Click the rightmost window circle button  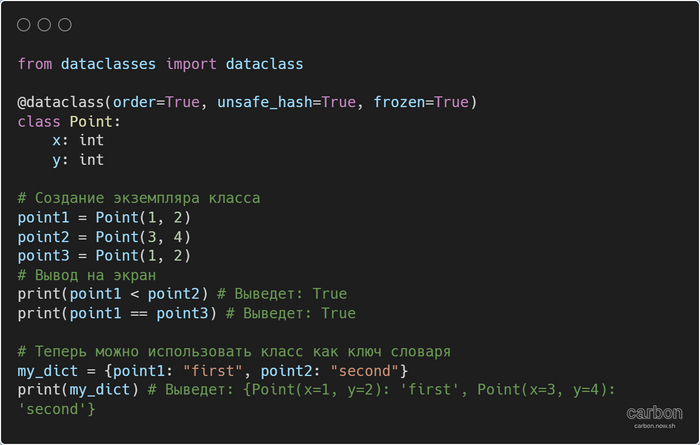tap(65, 25)
